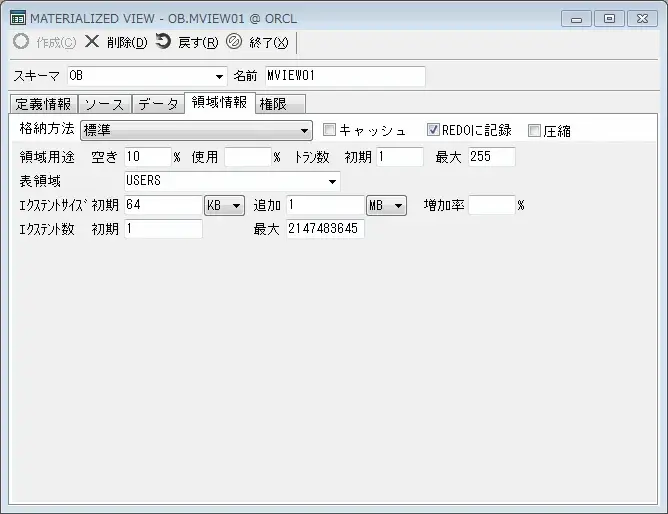Viewport: 668px width, 514px height.
Task: Click the 名前 field containing MVIEW01
Action: point(345,76)
